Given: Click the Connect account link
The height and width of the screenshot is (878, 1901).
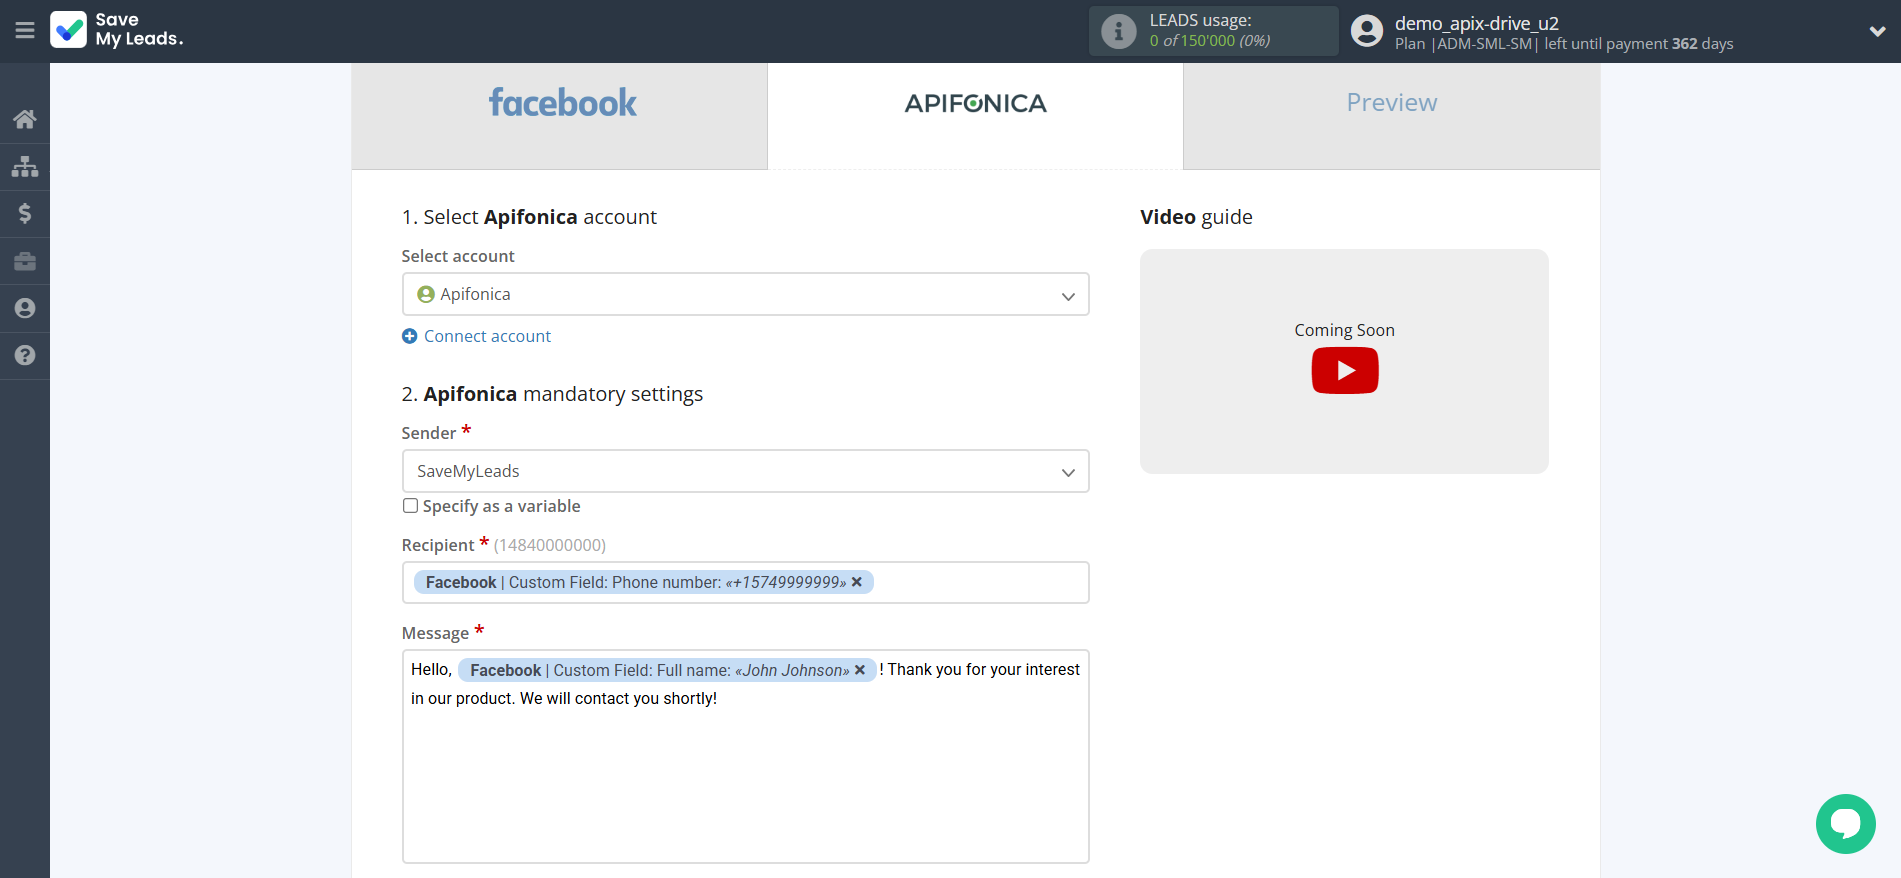Looking at the screenshot, I should pyautogui.click(x=487, y=336).
